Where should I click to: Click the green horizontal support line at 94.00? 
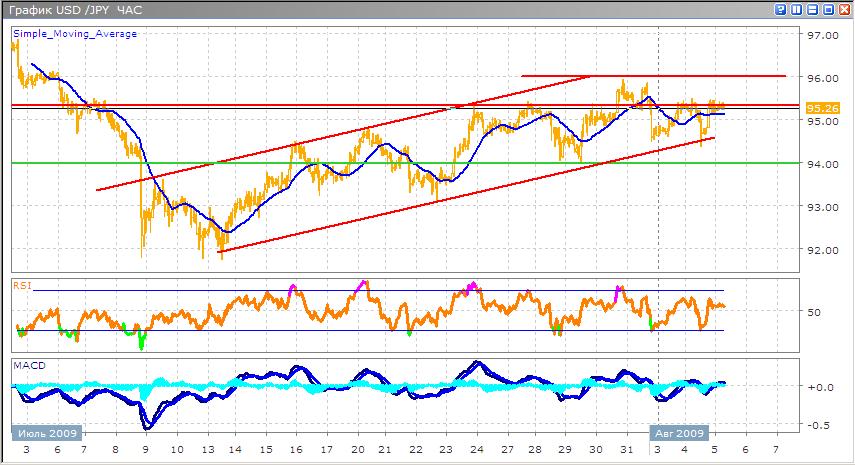point(400,163)
